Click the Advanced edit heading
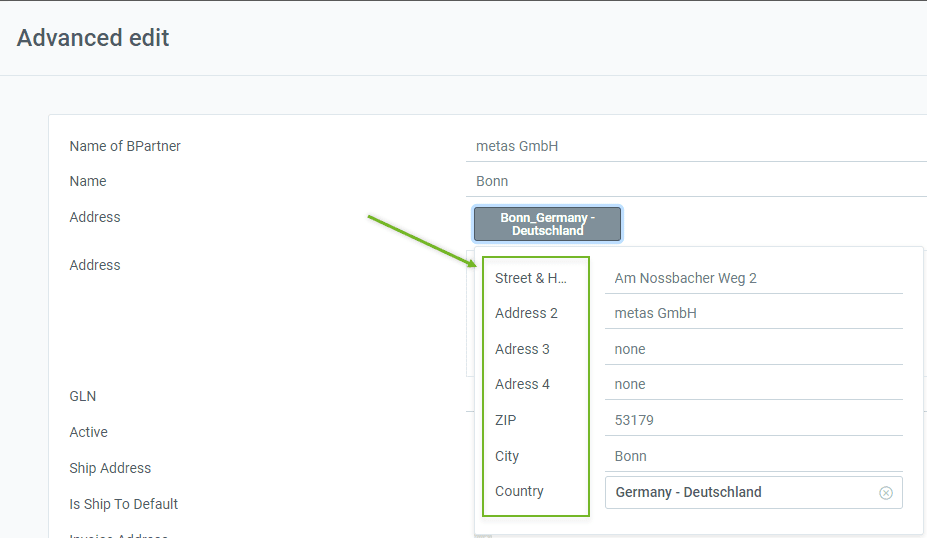The width and height of the screenshot is (927, 538). [93, 38]
